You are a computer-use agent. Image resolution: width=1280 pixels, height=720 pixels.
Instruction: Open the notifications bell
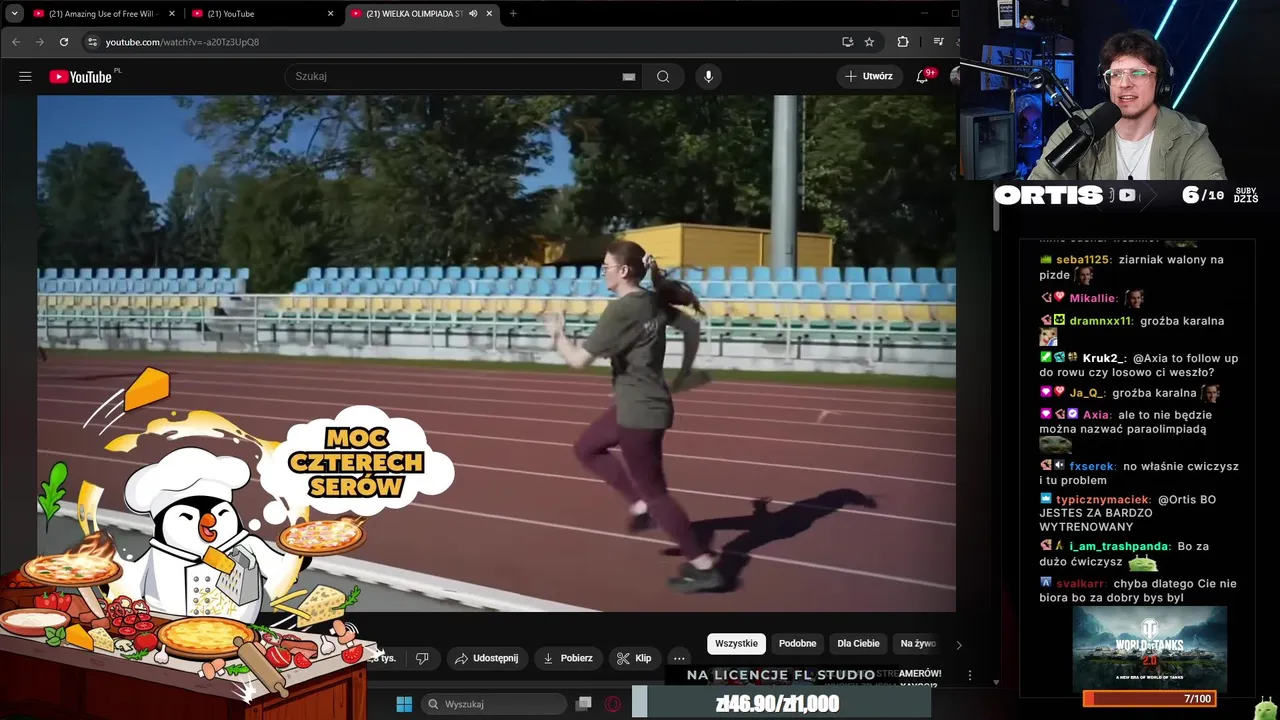923,76
